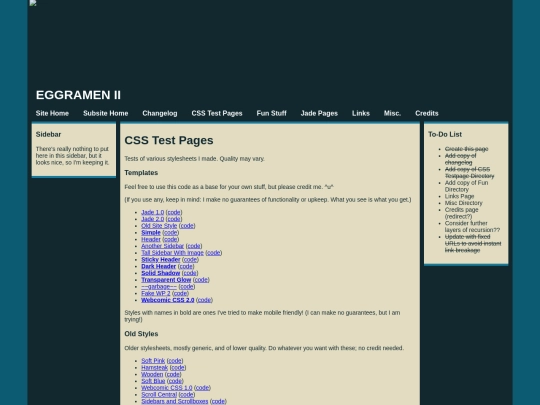
Task: Open Misc. nav item
Action: tap(392, 113)
